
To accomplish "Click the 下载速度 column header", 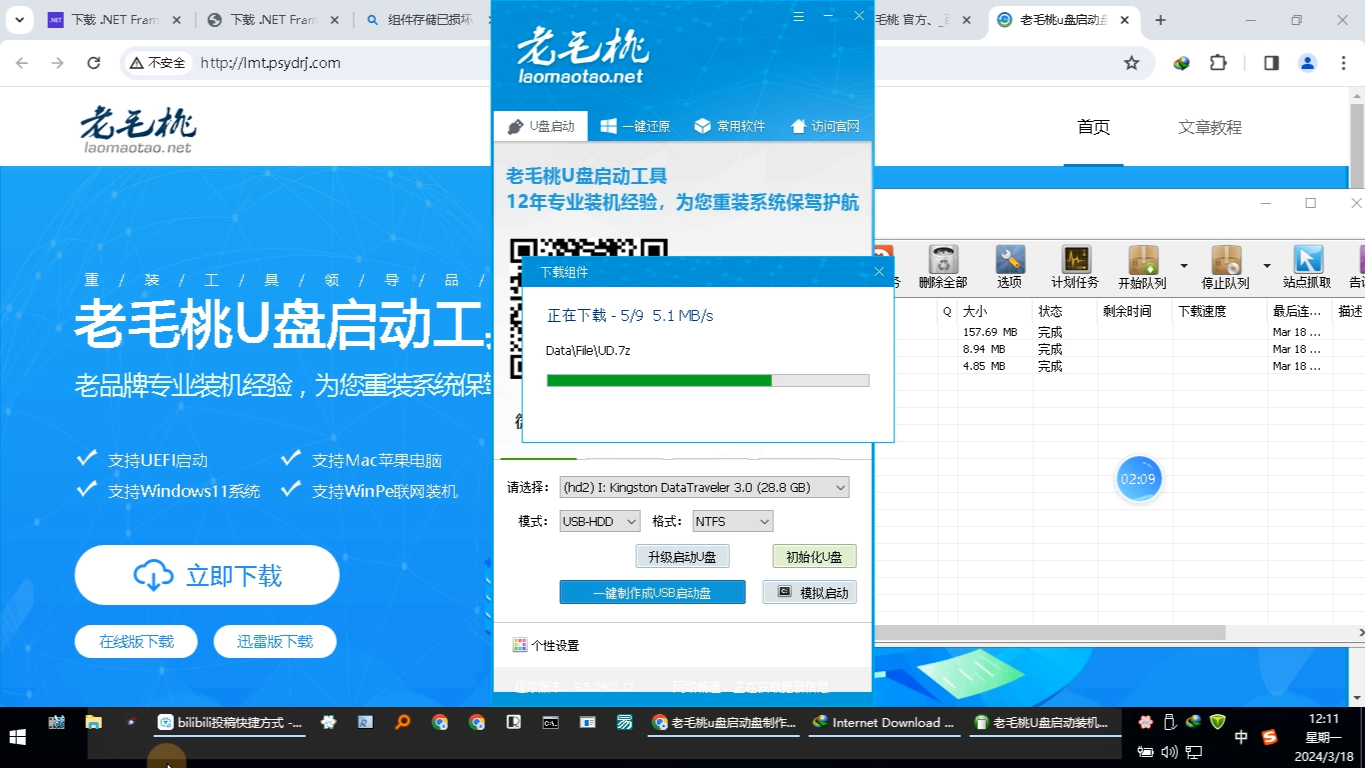I will click(x=1218, y=311).
